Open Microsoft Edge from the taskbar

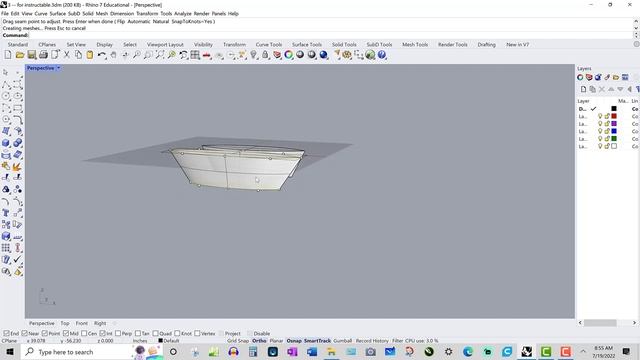pos(468,351)
